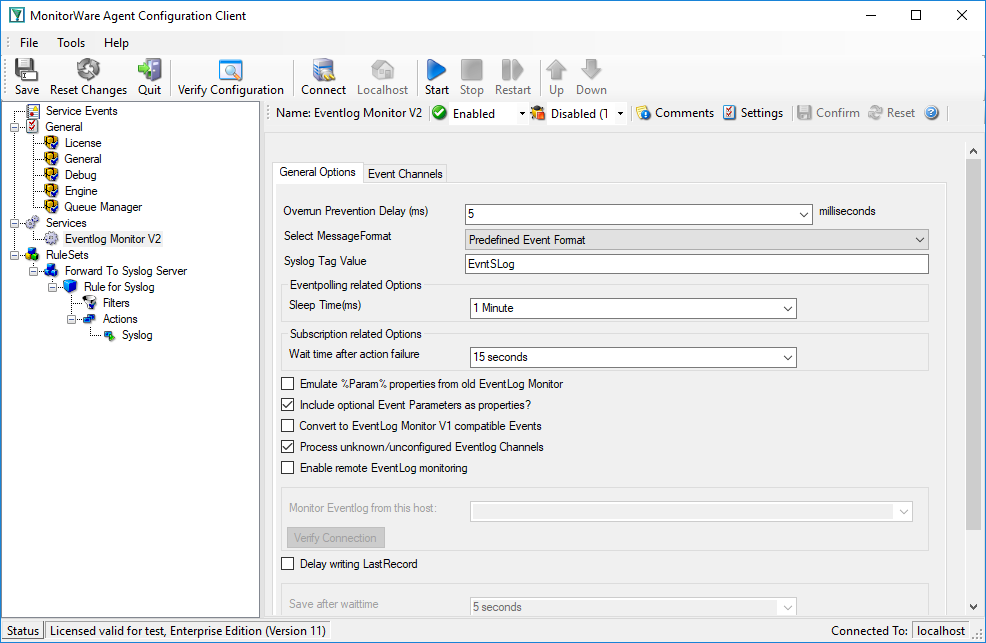This screenshot has width=986, height=643.
Task: Open the Save after waittime dropdown
Action: coord(787,607)
